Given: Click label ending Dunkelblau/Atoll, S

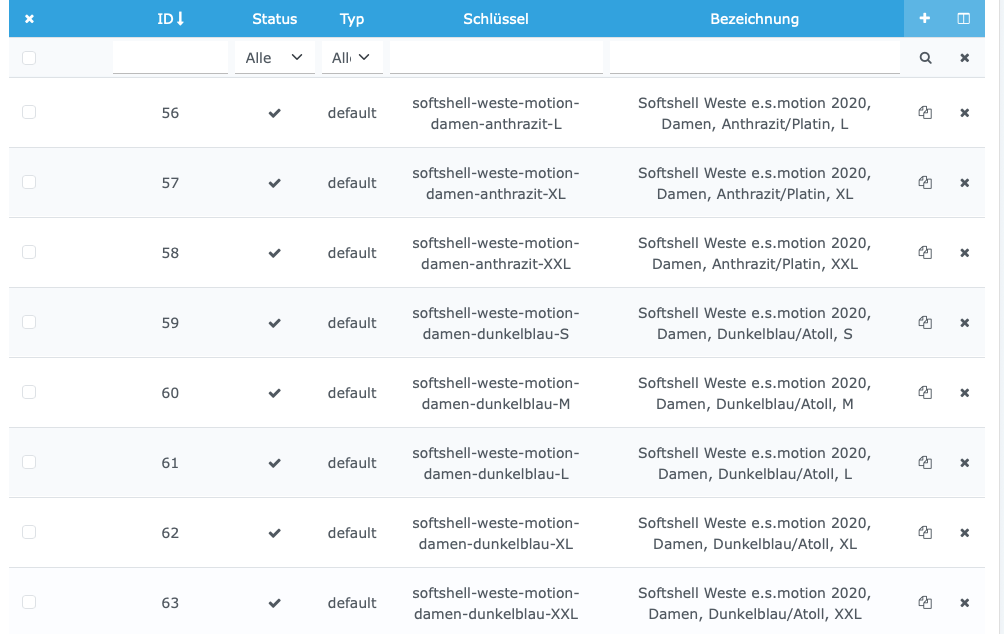Looking at the screenshot, I should click(x=755, y=323).
